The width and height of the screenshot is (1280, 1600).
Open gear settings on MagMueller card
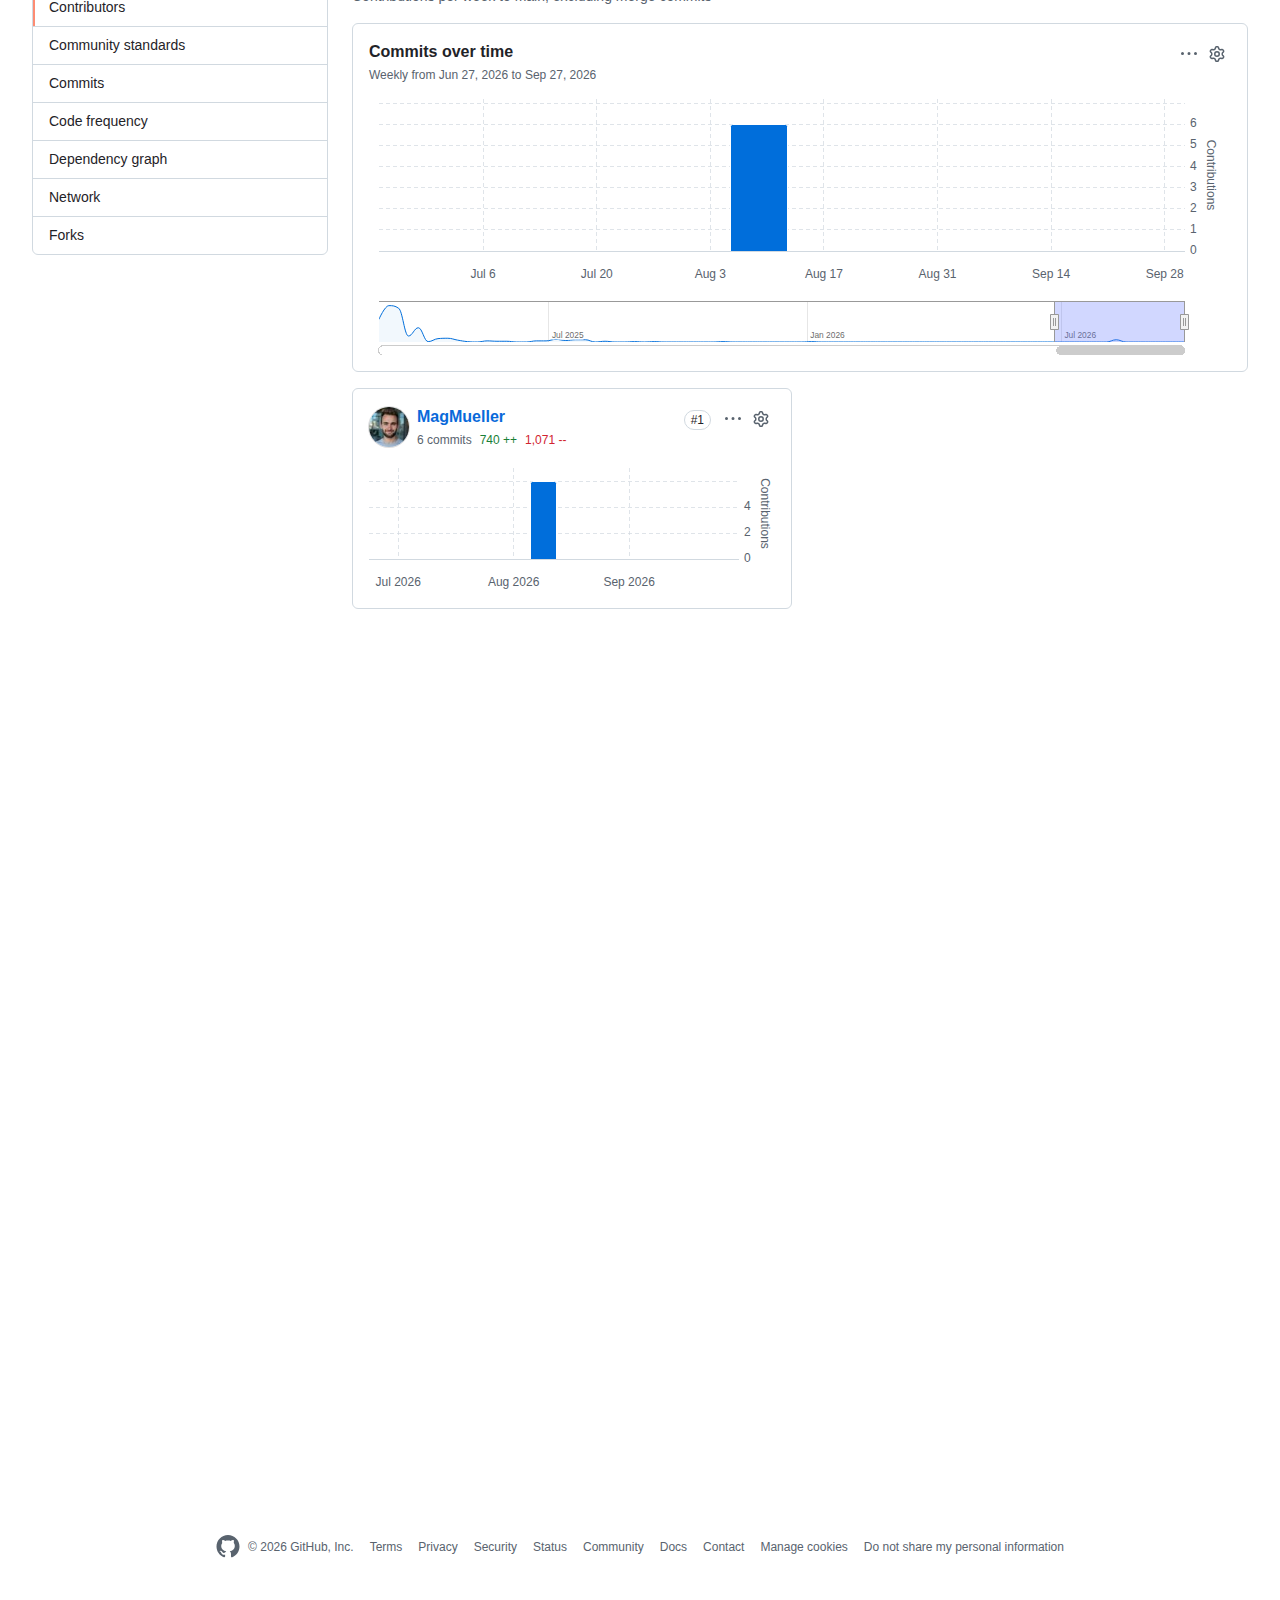coord(761,419)
